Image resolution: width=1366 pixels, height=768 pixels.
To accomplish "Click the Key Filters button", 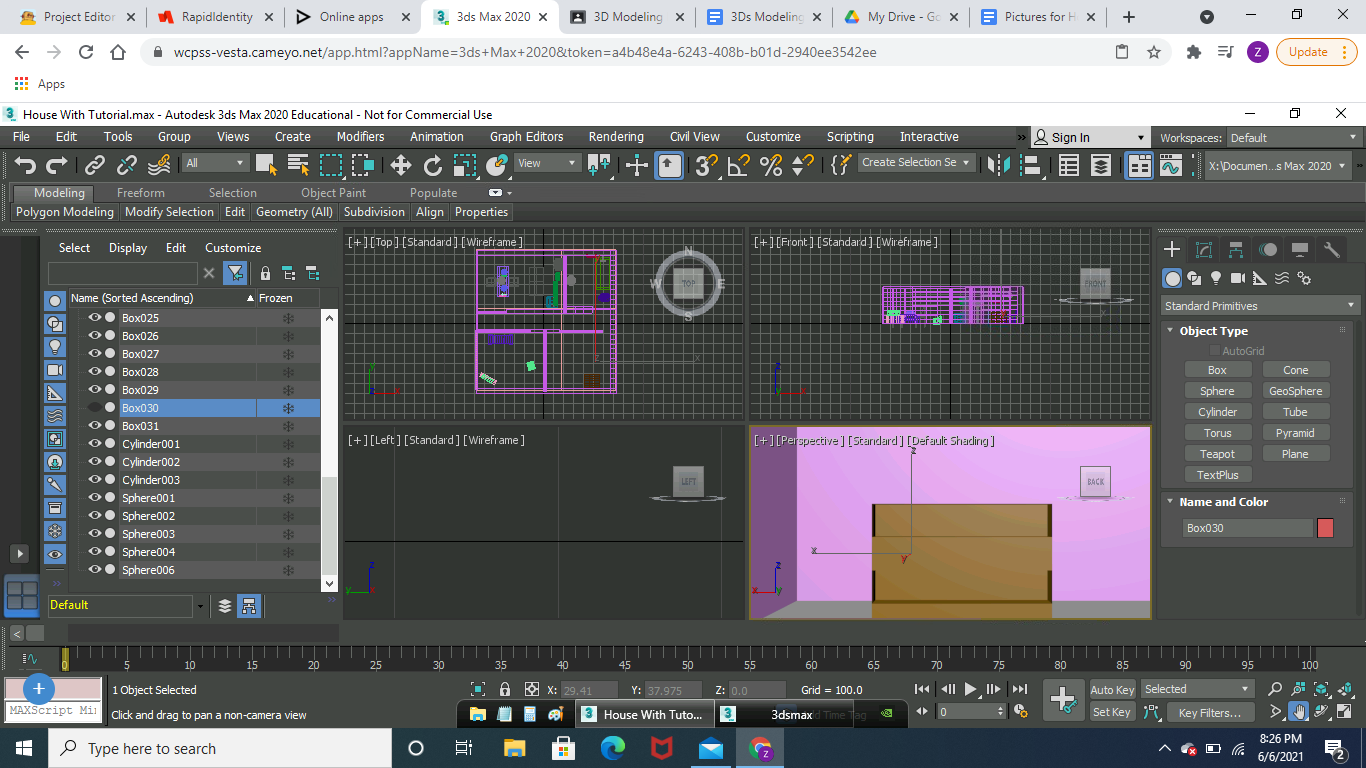I will point(1209,713).
